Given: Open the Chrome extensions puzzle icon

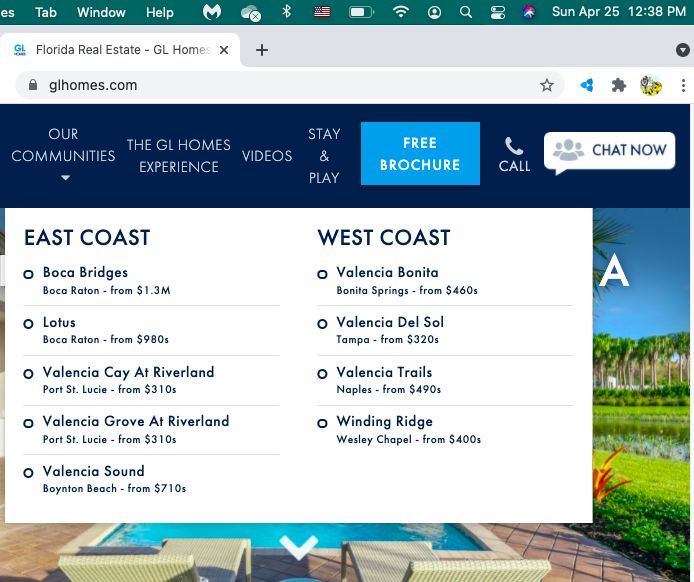Looking at the screenshot, I should [619, 85].
